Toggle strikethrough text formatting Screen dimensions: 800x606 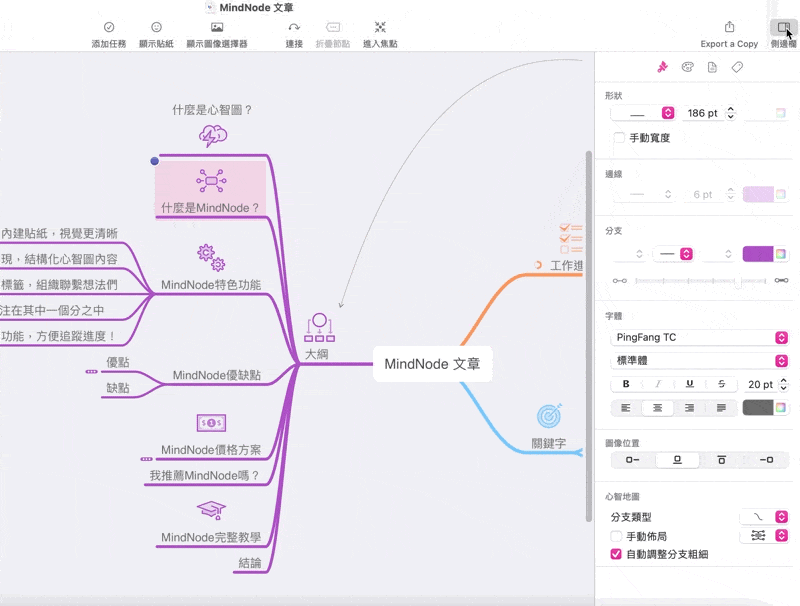(721, 384)
